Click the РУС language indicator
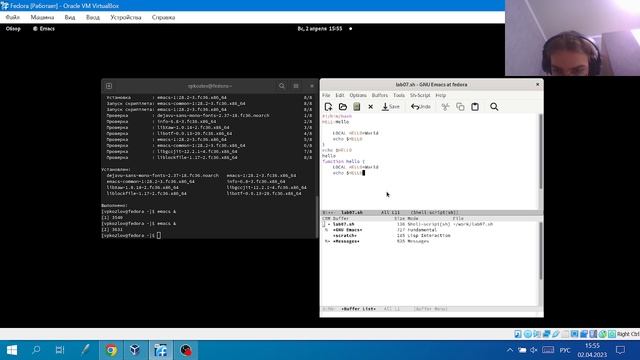This screenshot has width=640, height=360. [565, 350]
